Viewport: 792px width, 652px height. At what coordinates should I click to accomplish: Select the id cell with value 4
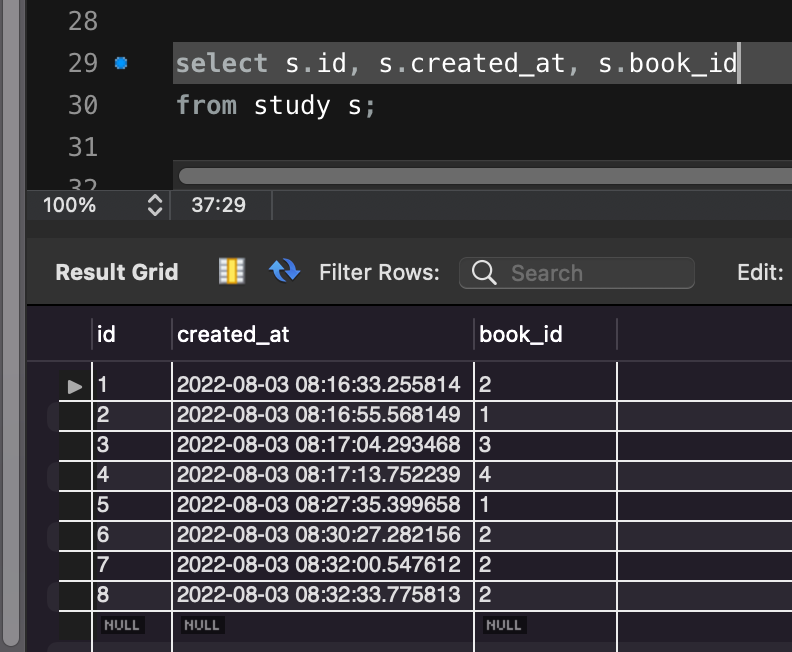(132, 475)
